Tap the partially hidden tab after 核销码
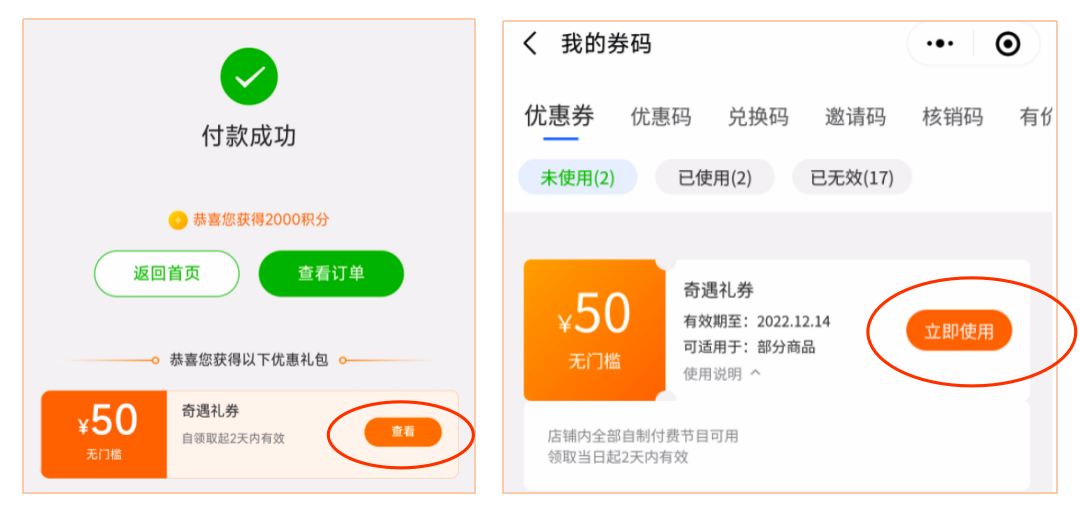Screen dimensions: 1080x516 (x=1035, y=117)
